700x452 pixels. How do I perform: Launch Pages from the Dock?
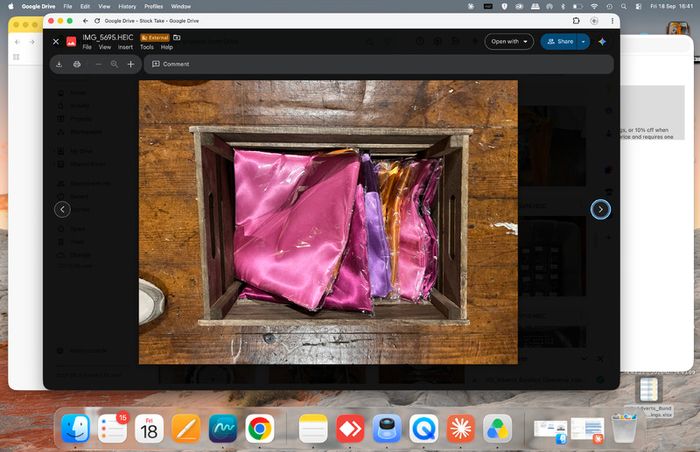tap(186, 428)
